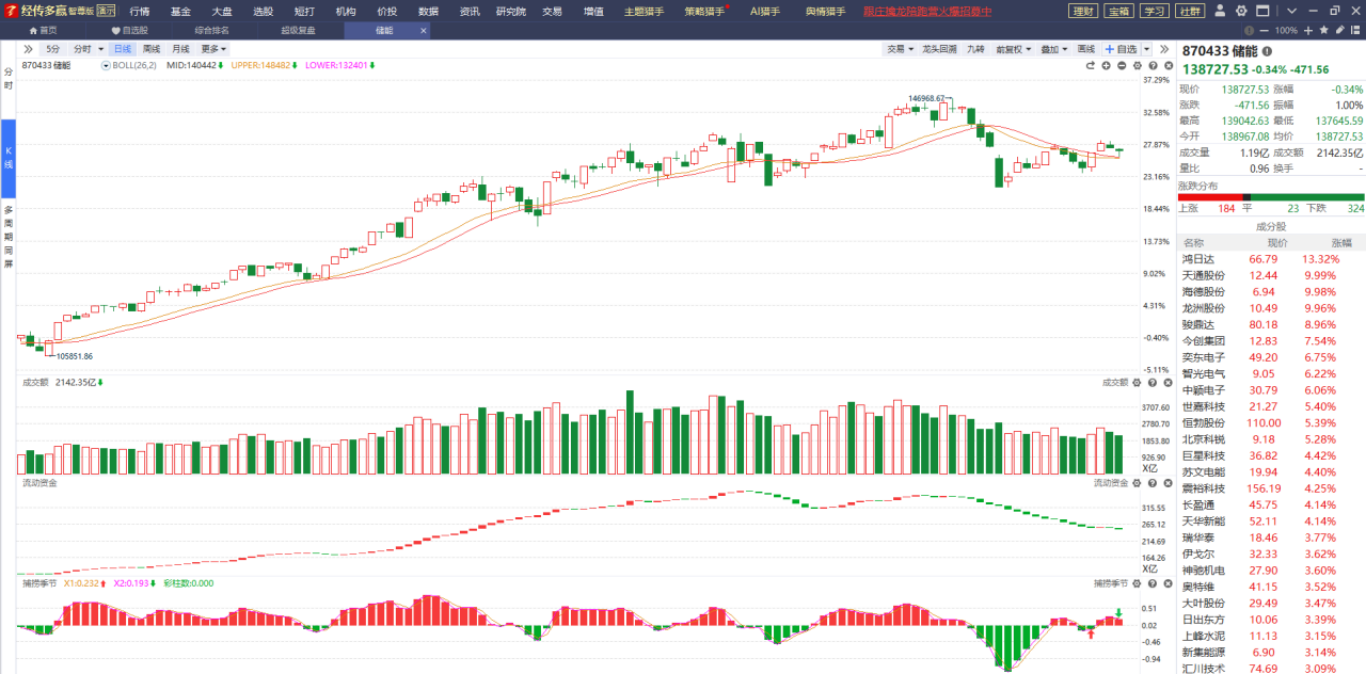Open help icon of 捕捞季节 indicator panel
This screenshot has width=1367, height=674.
[1151, 583]
